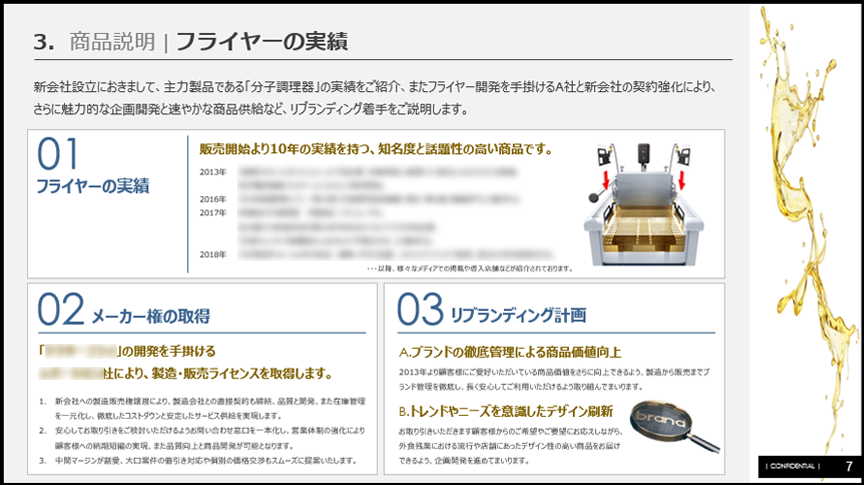Select the large 02 section number
This screenshot has height=485, width=864.
[61, 311]
